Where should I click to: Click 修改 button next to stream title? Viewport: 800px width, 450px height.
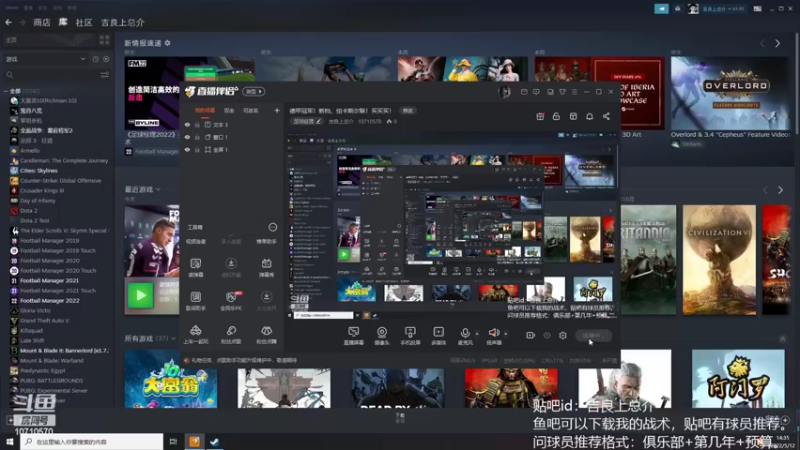[408, 111]
